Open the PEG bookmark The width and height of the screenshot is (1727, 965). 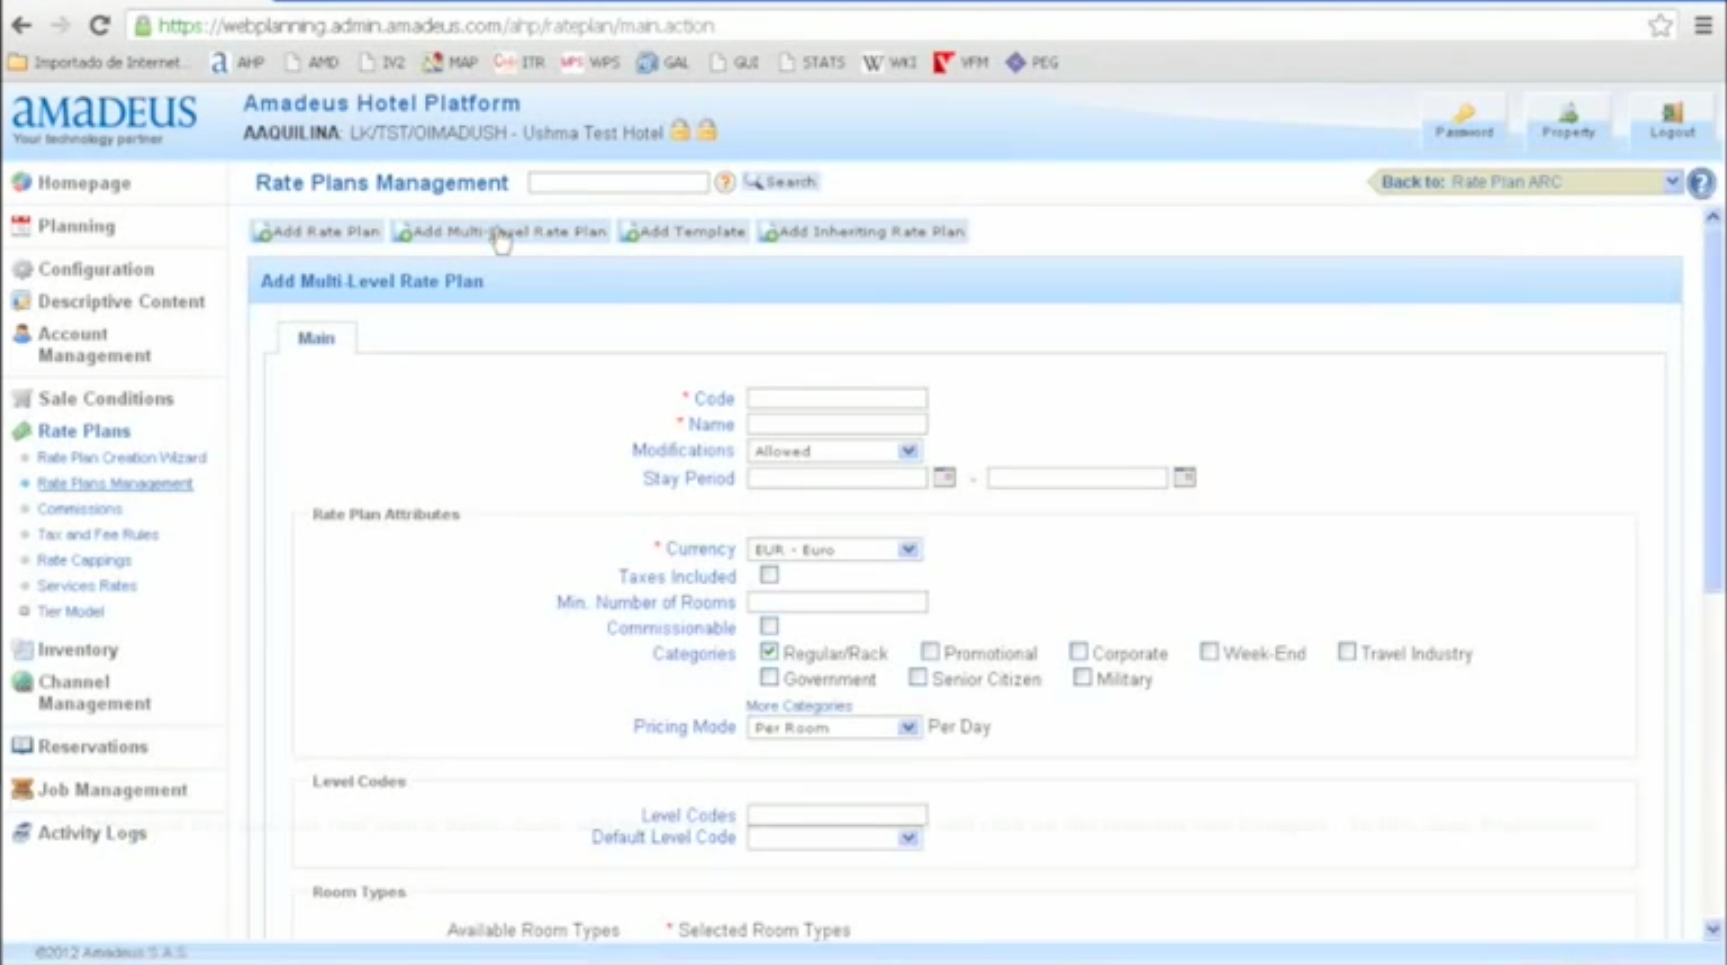[x=1032, y=62]
